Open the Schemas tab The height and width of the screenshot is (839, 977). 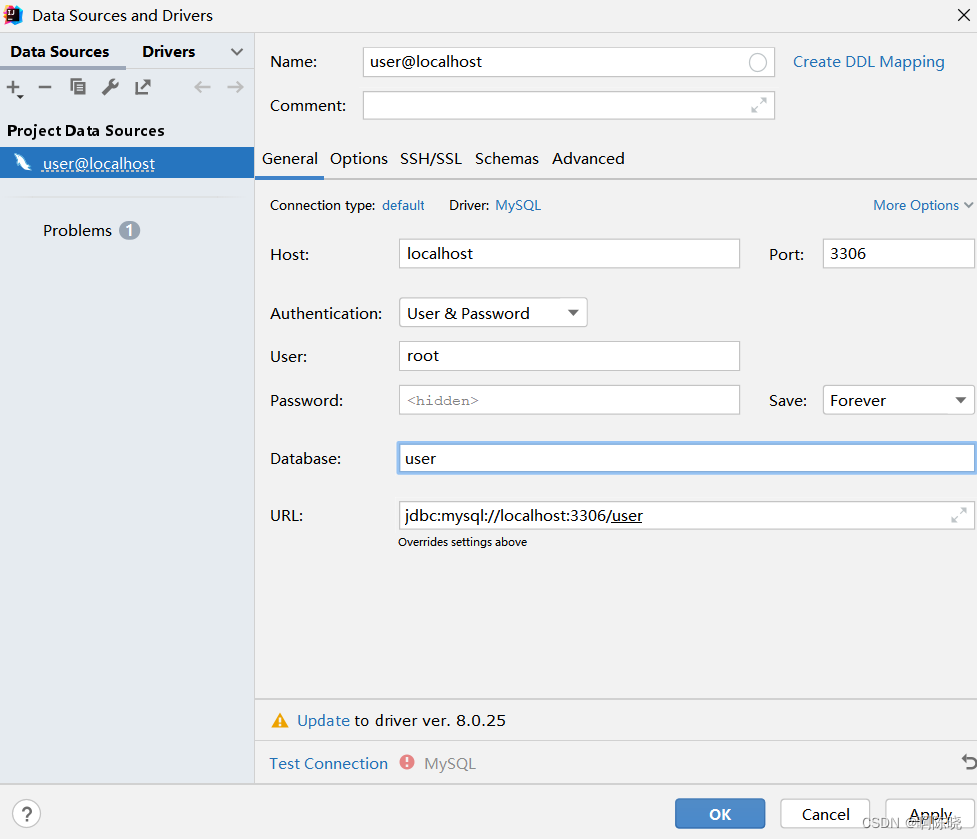coord(507,159)
